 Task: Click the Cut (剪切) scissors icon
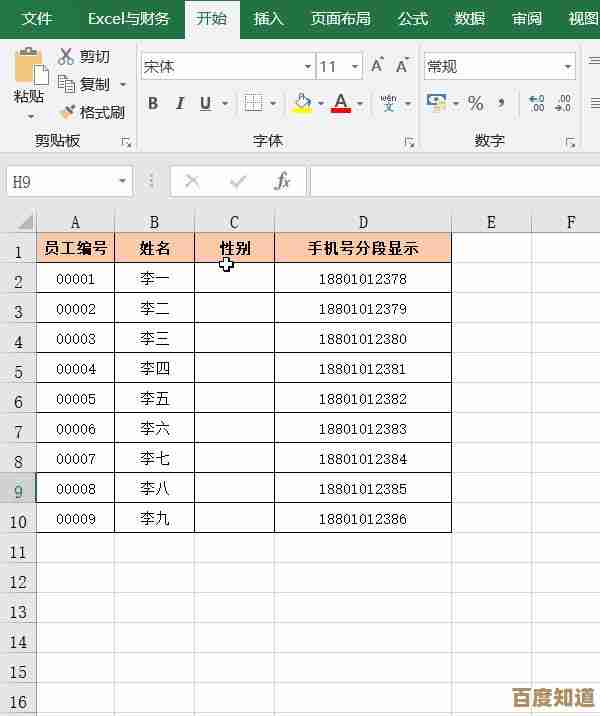tap(67, 57)
